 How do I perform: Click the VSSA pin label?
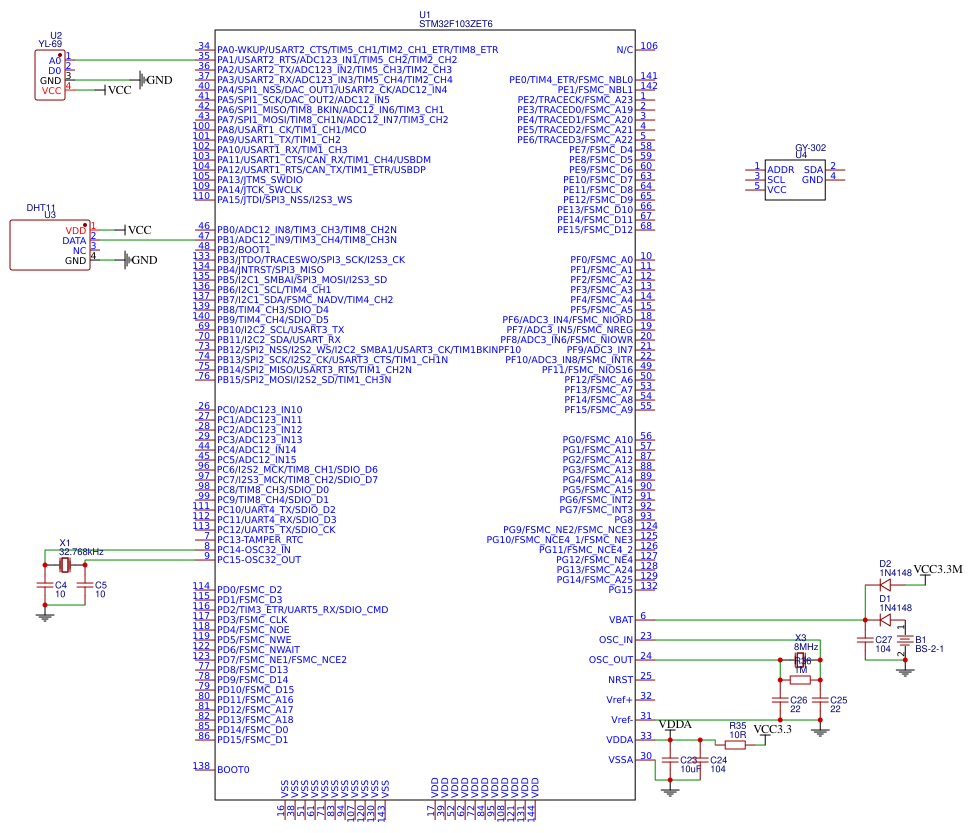click(x=621, y=760)
